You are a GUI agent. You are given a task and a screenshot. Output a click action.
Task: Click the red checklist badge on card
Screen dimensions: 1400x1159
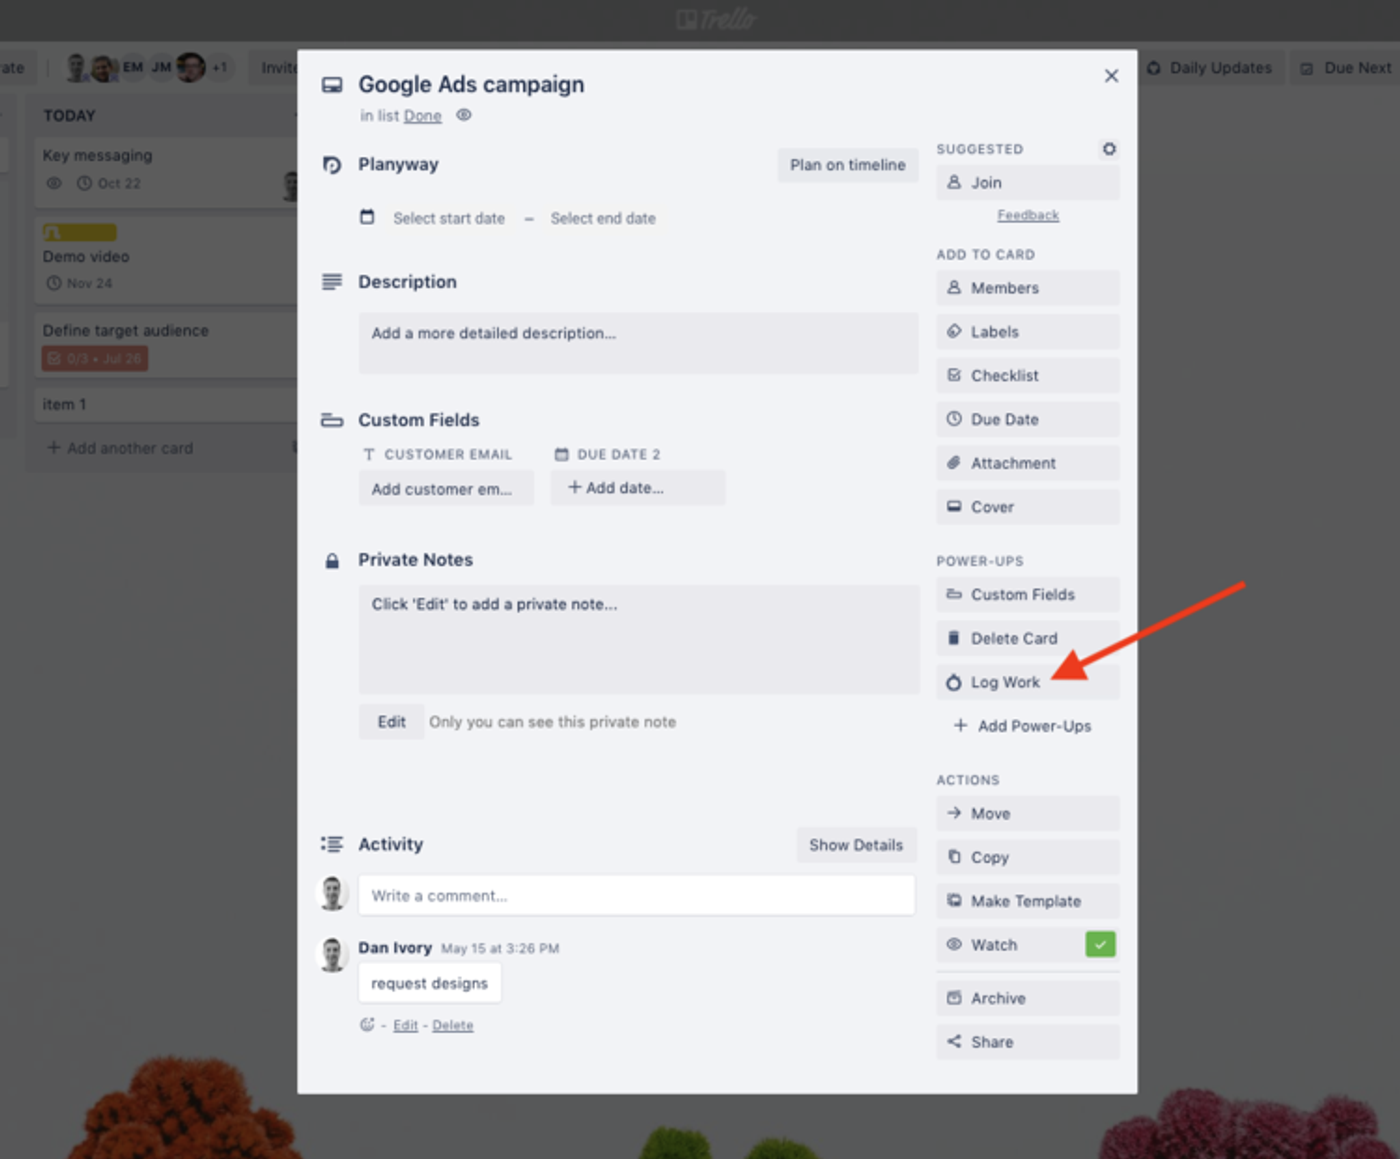(95, 359)
